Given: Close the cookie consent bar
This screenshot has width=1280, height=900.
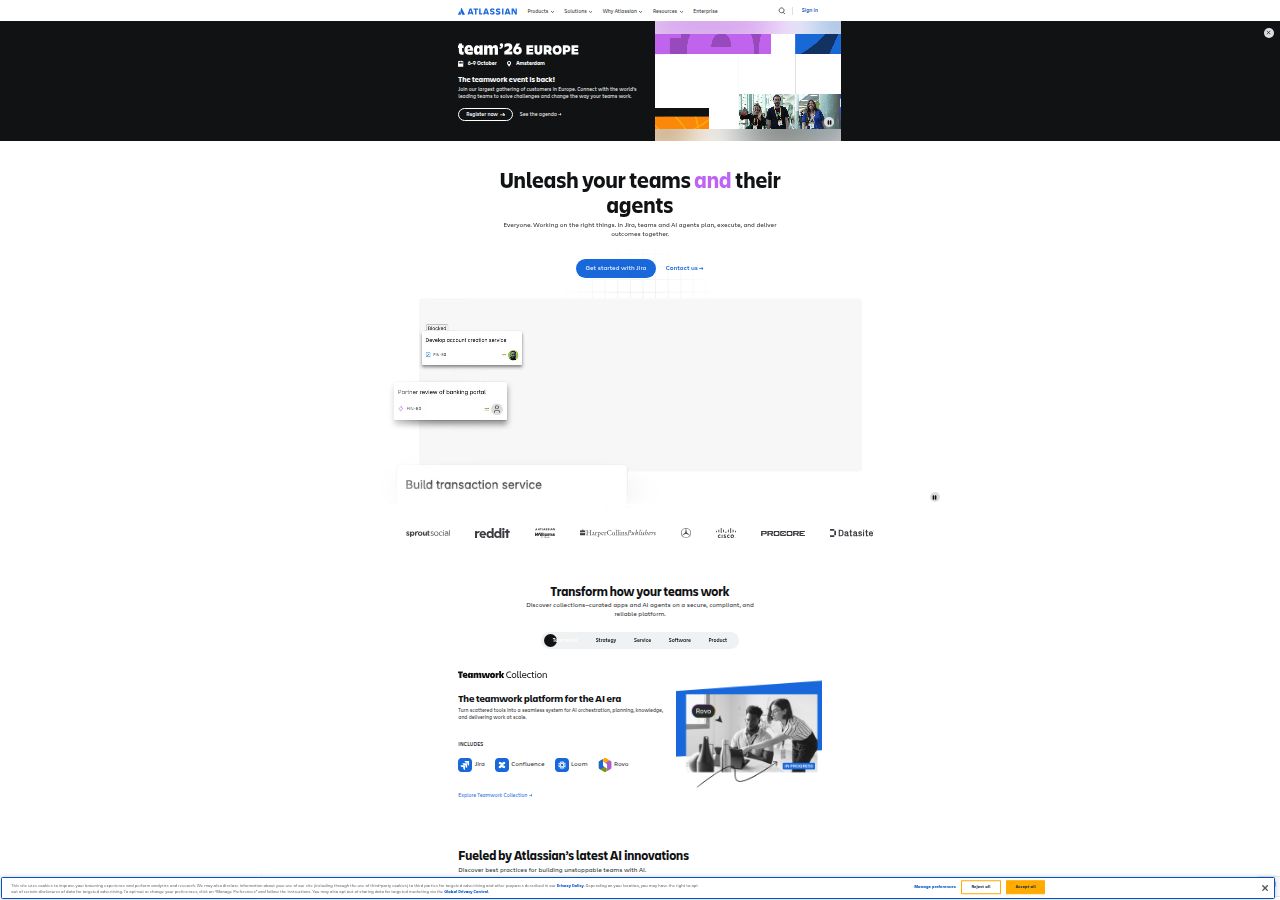Looking at the screenshot, I should pos(1265,888).
